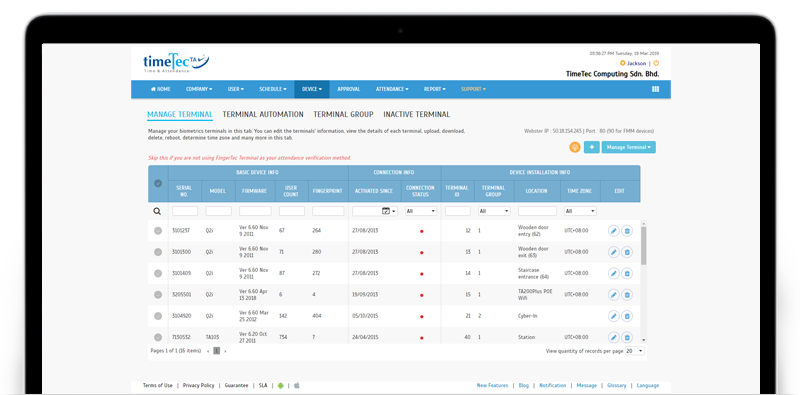This screenshot has width=800, height=395.
Task: Select row checkbox for serial 3101409
Action: [x=158, y=274]
